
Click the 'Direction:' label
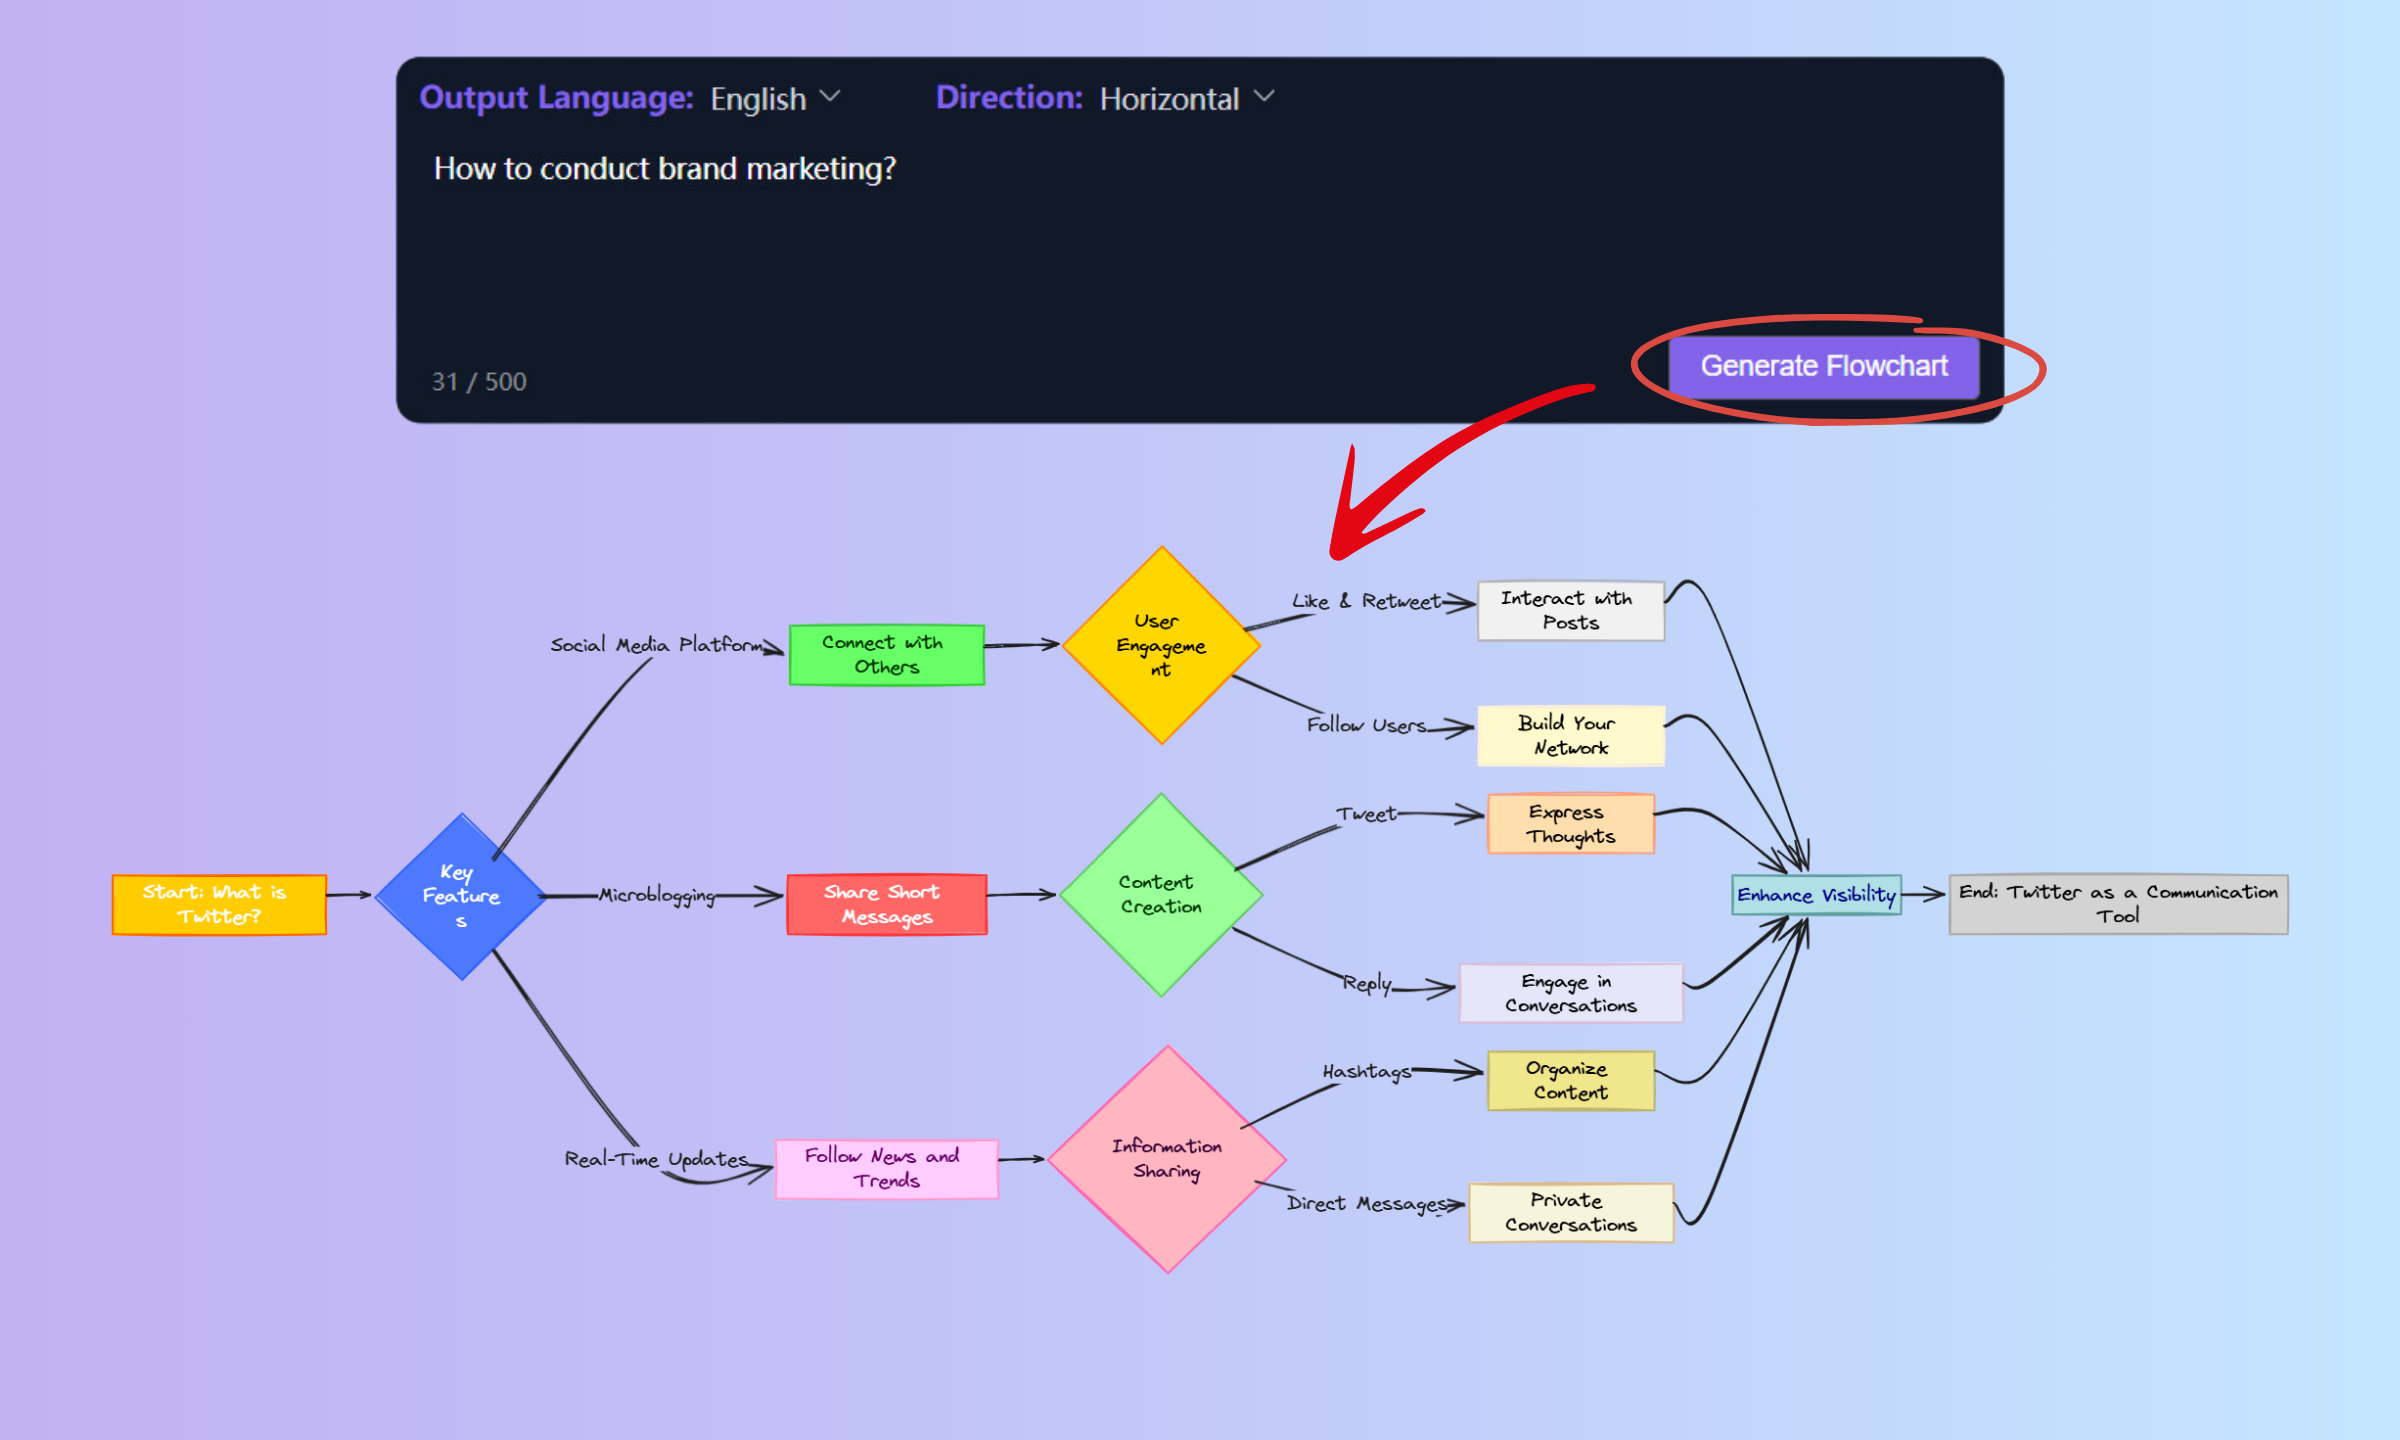[x=1009, y=98]
